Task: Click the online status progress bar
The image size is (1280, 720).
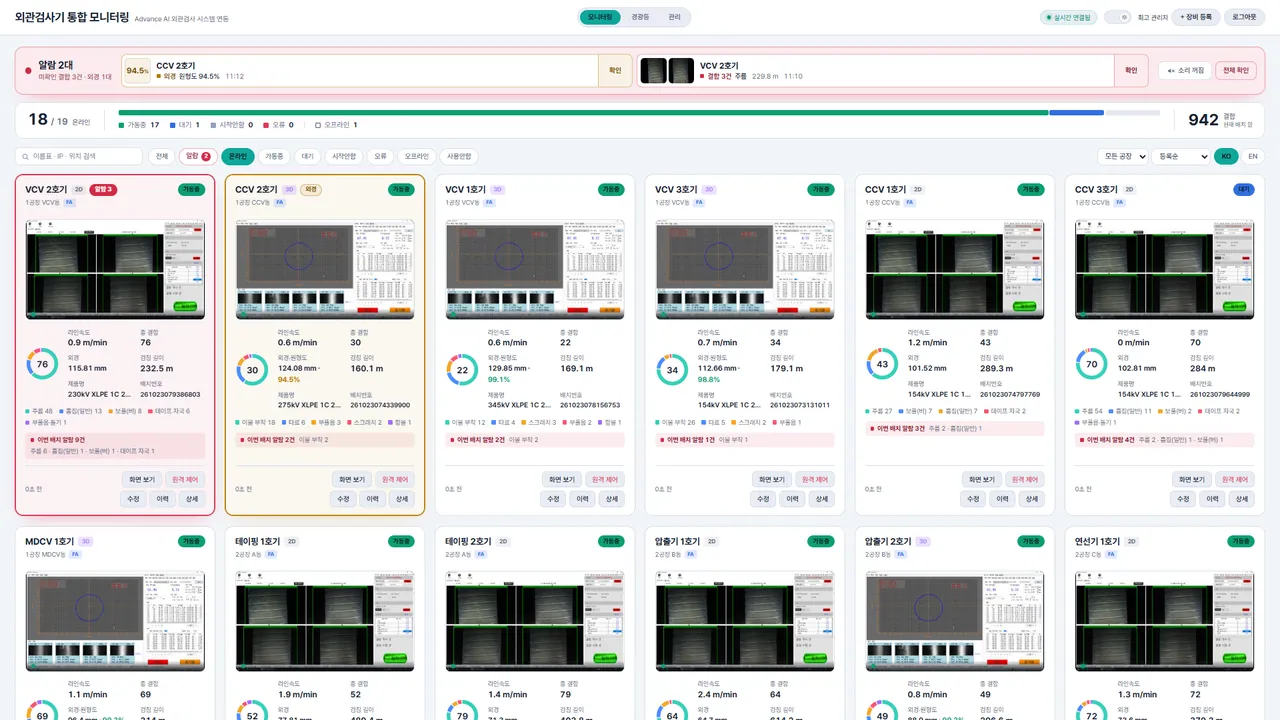Action: coord(640,113)
